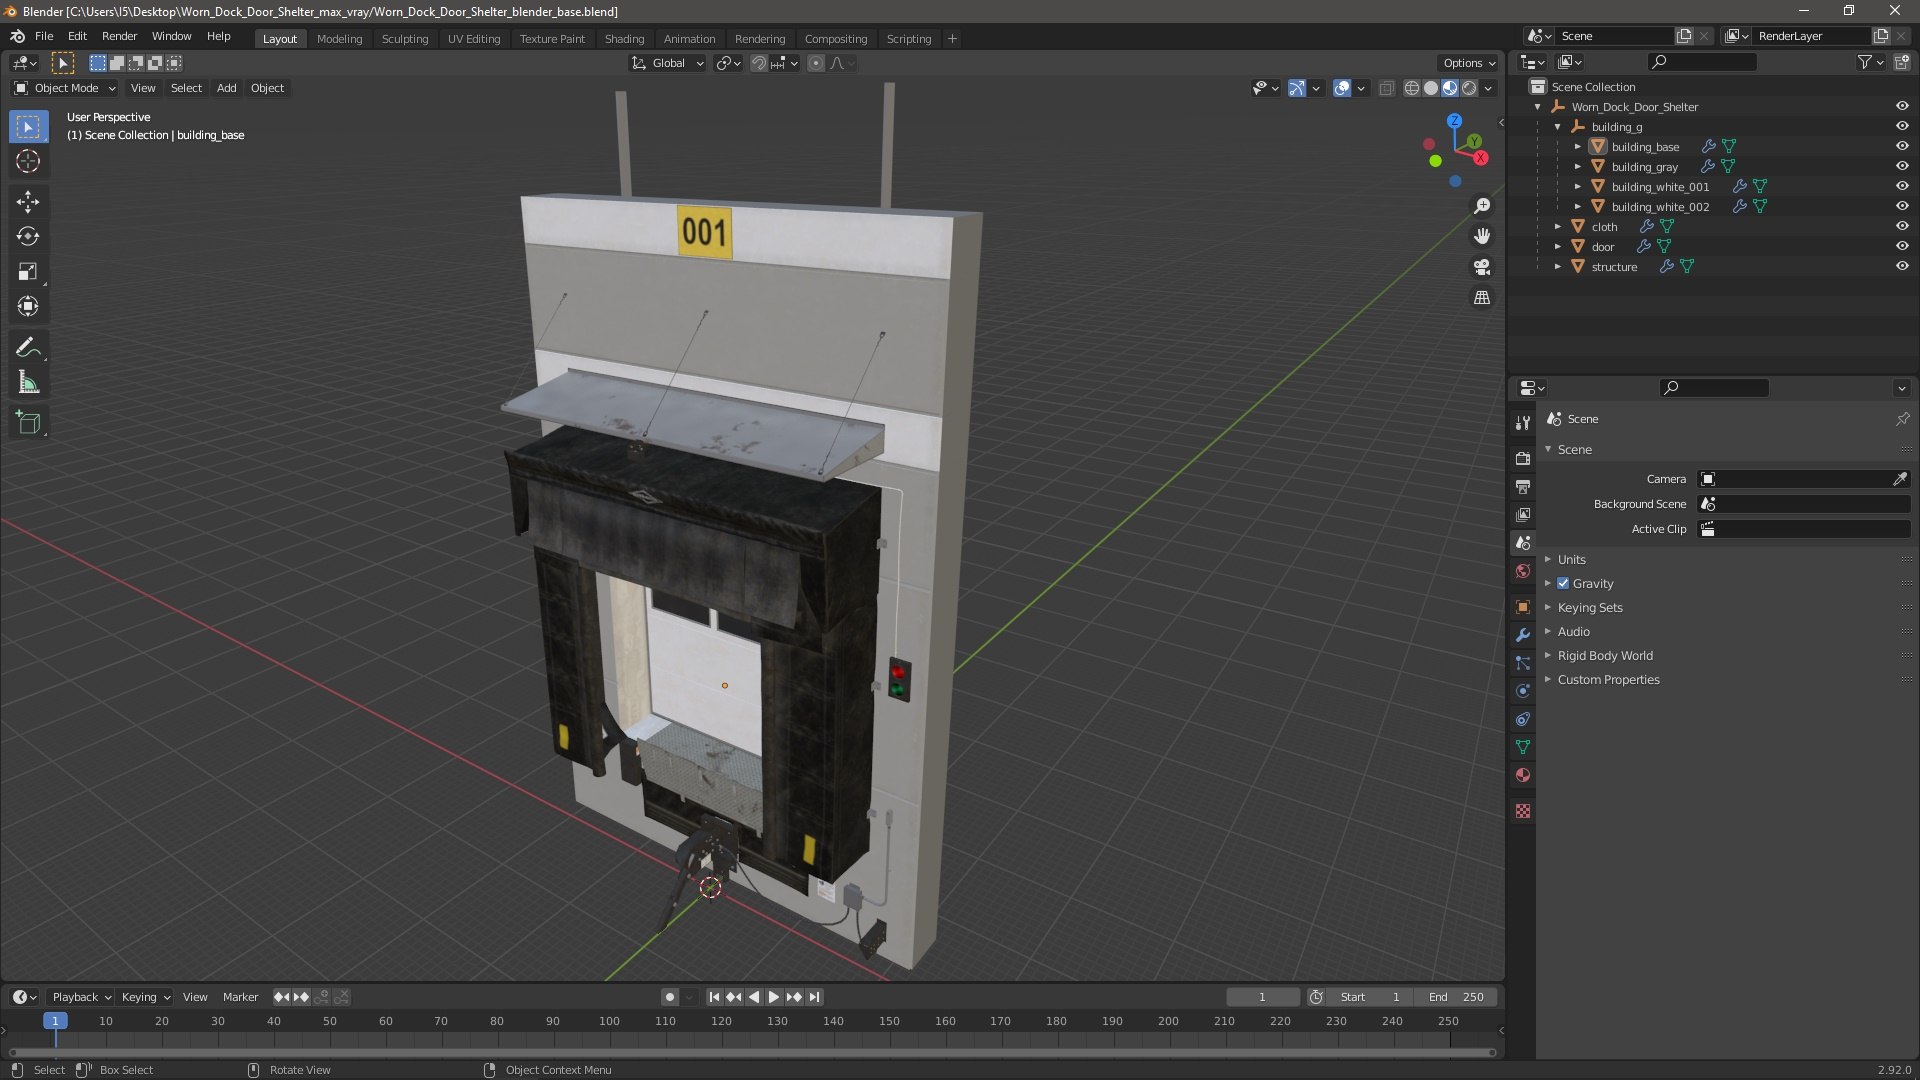Image resolution: width=1920 pixels, height=1080 pixels.
Task: Open the Material properties tab
Action: pyautogui.click(x=1523, y=775)
